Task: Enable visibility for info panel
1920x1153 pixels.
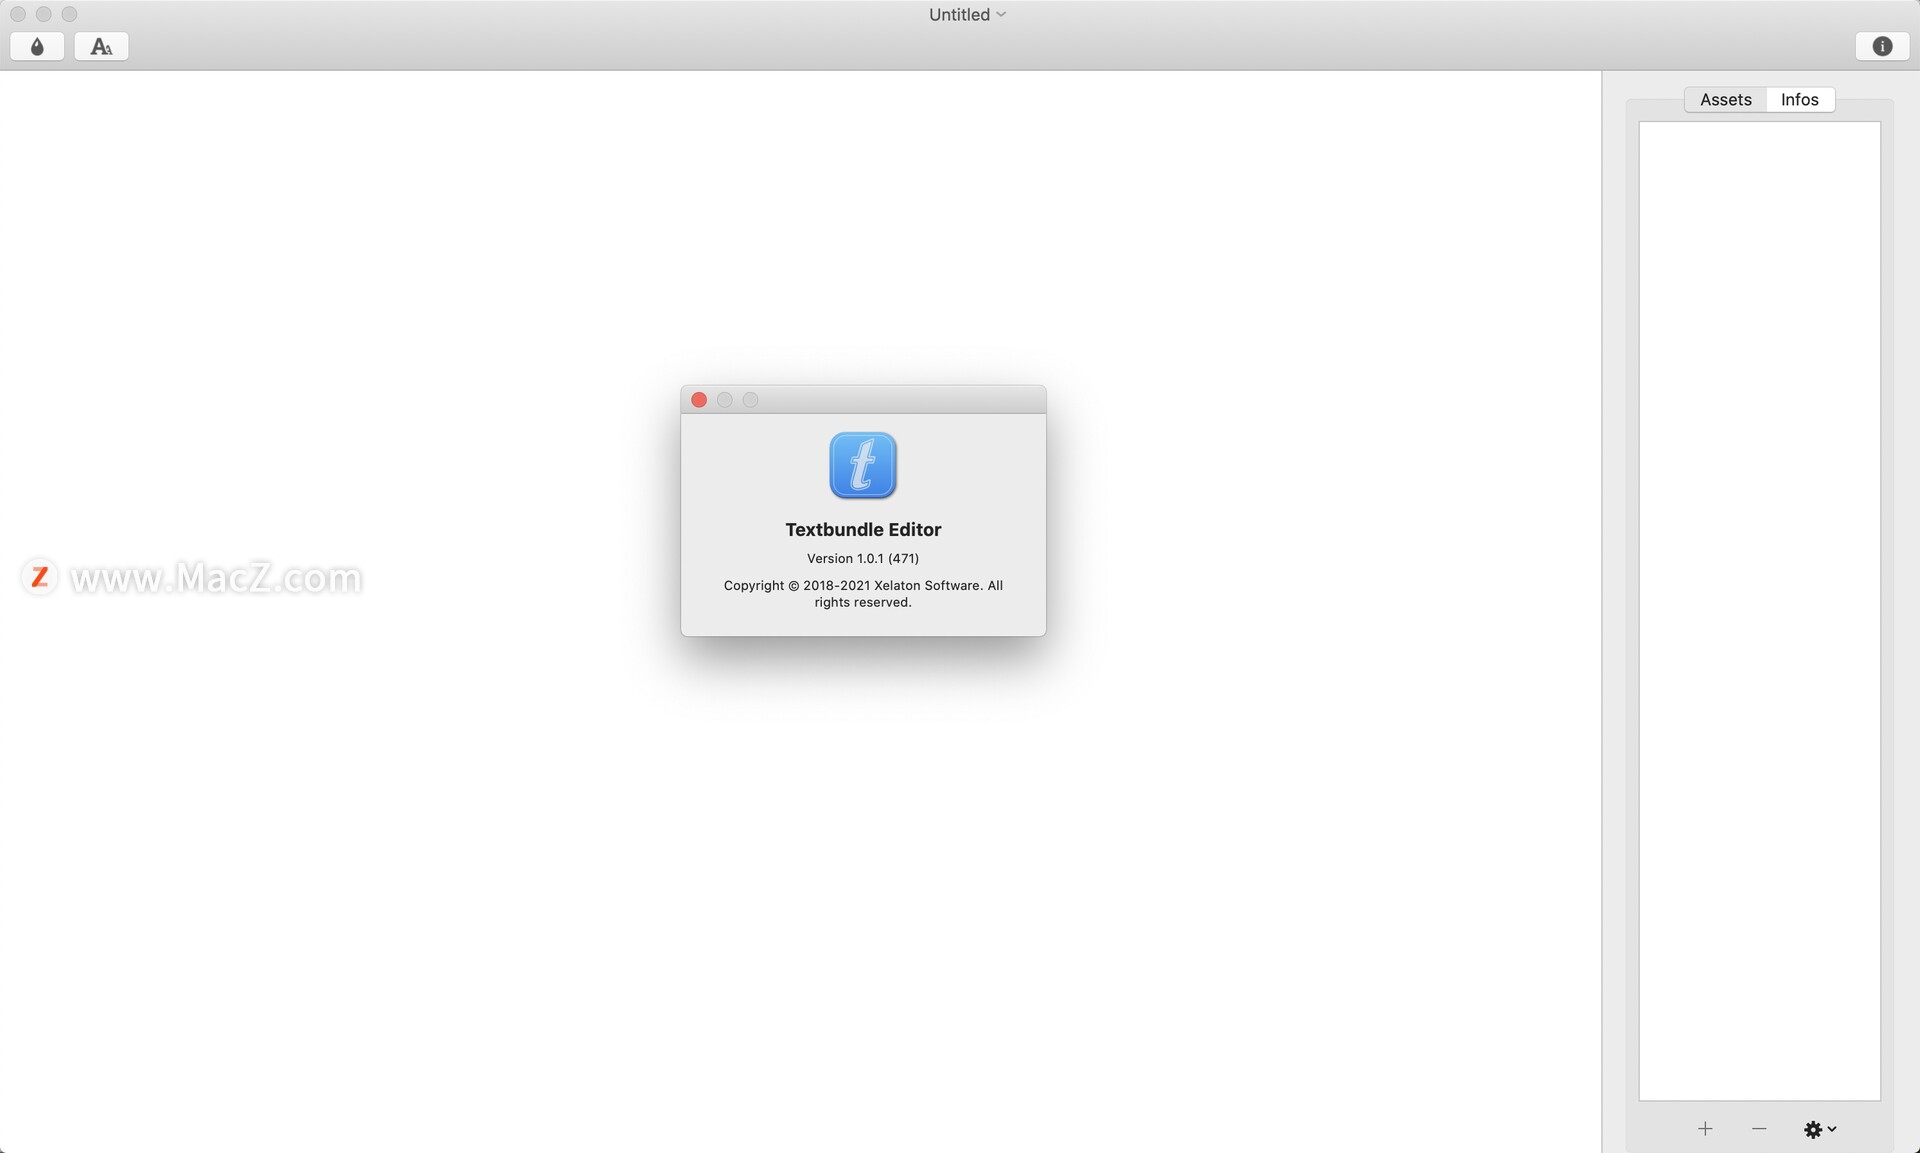Action: click(x=1884, y=45)
